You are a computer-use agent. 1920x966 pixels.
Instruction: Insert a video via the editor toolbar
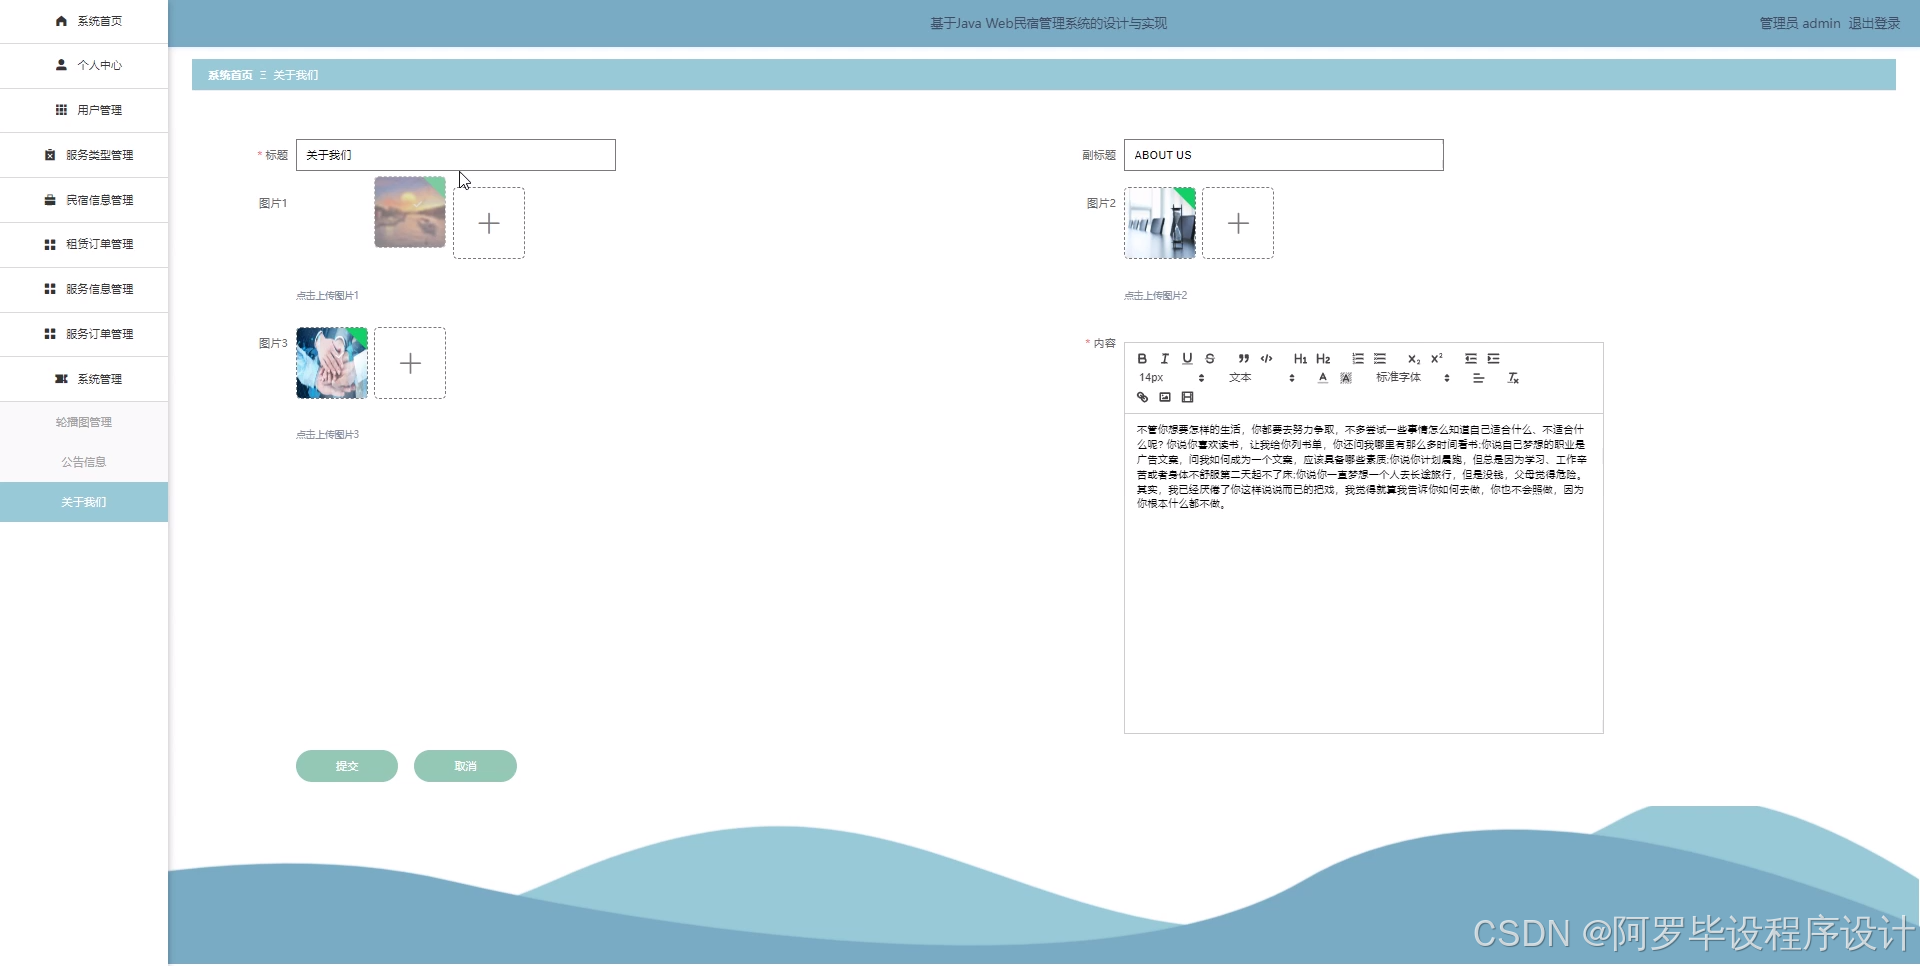(1187, 397)
